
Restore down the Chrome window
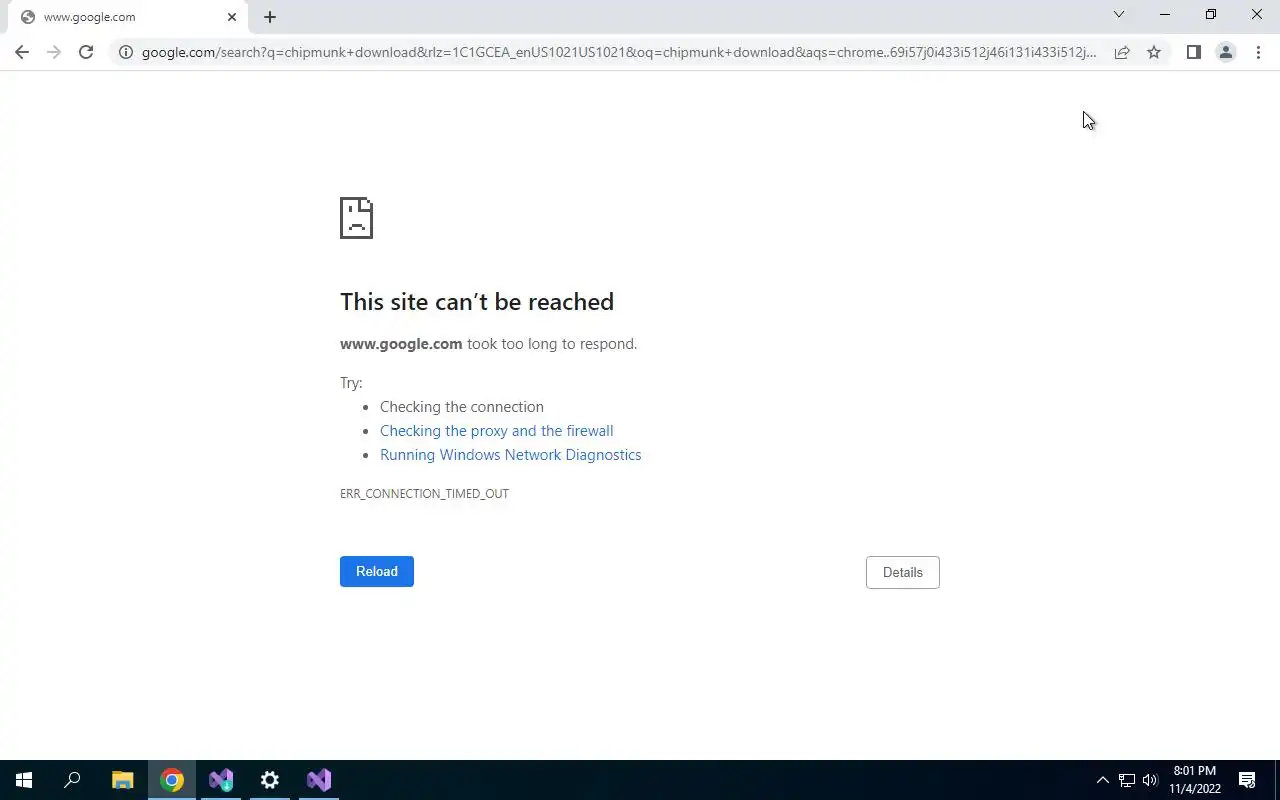coord(1211,15)
